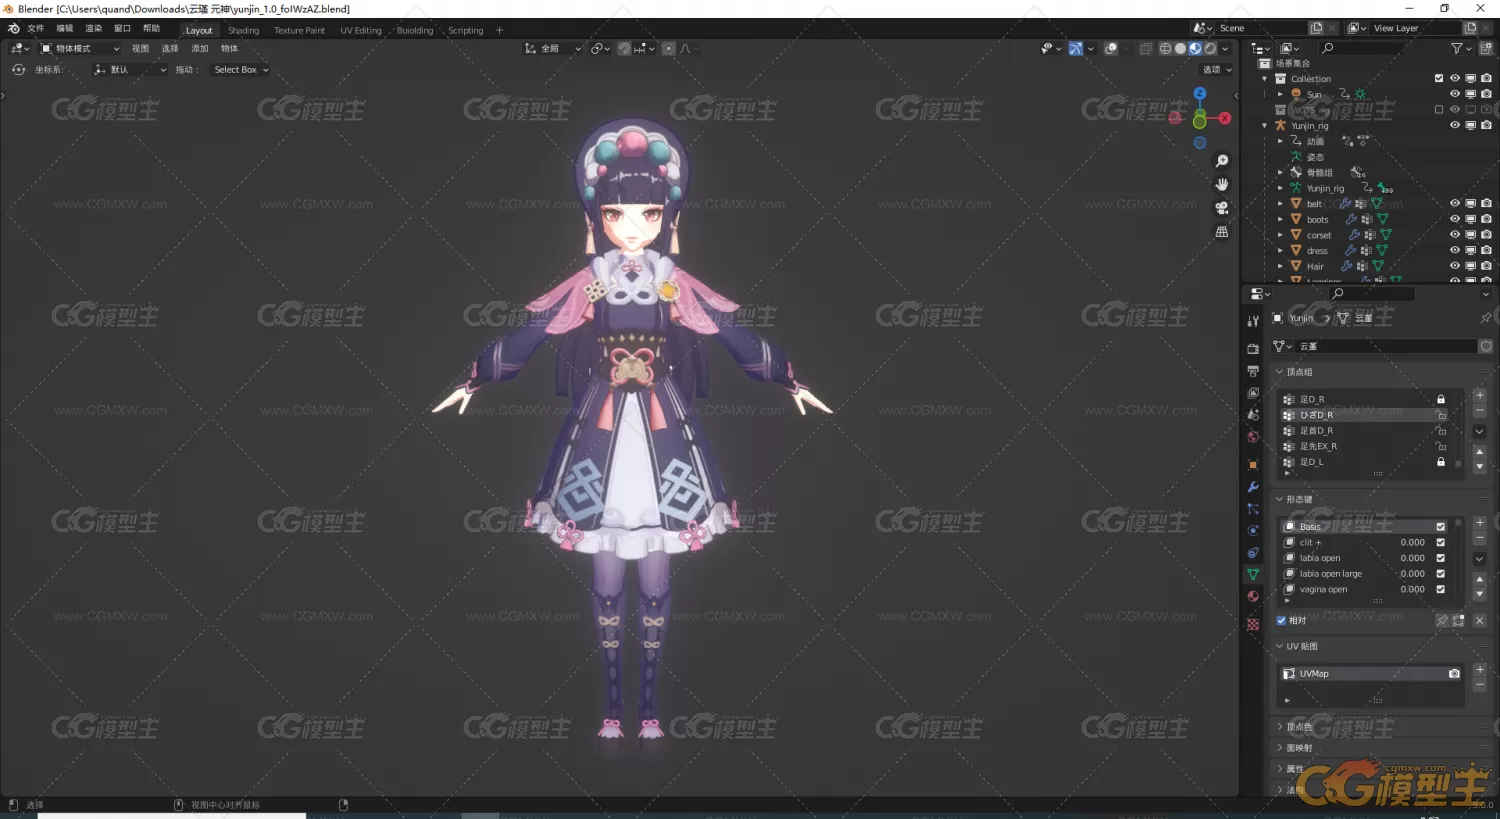Open Render properties tab icon

tap(1253, 349)
